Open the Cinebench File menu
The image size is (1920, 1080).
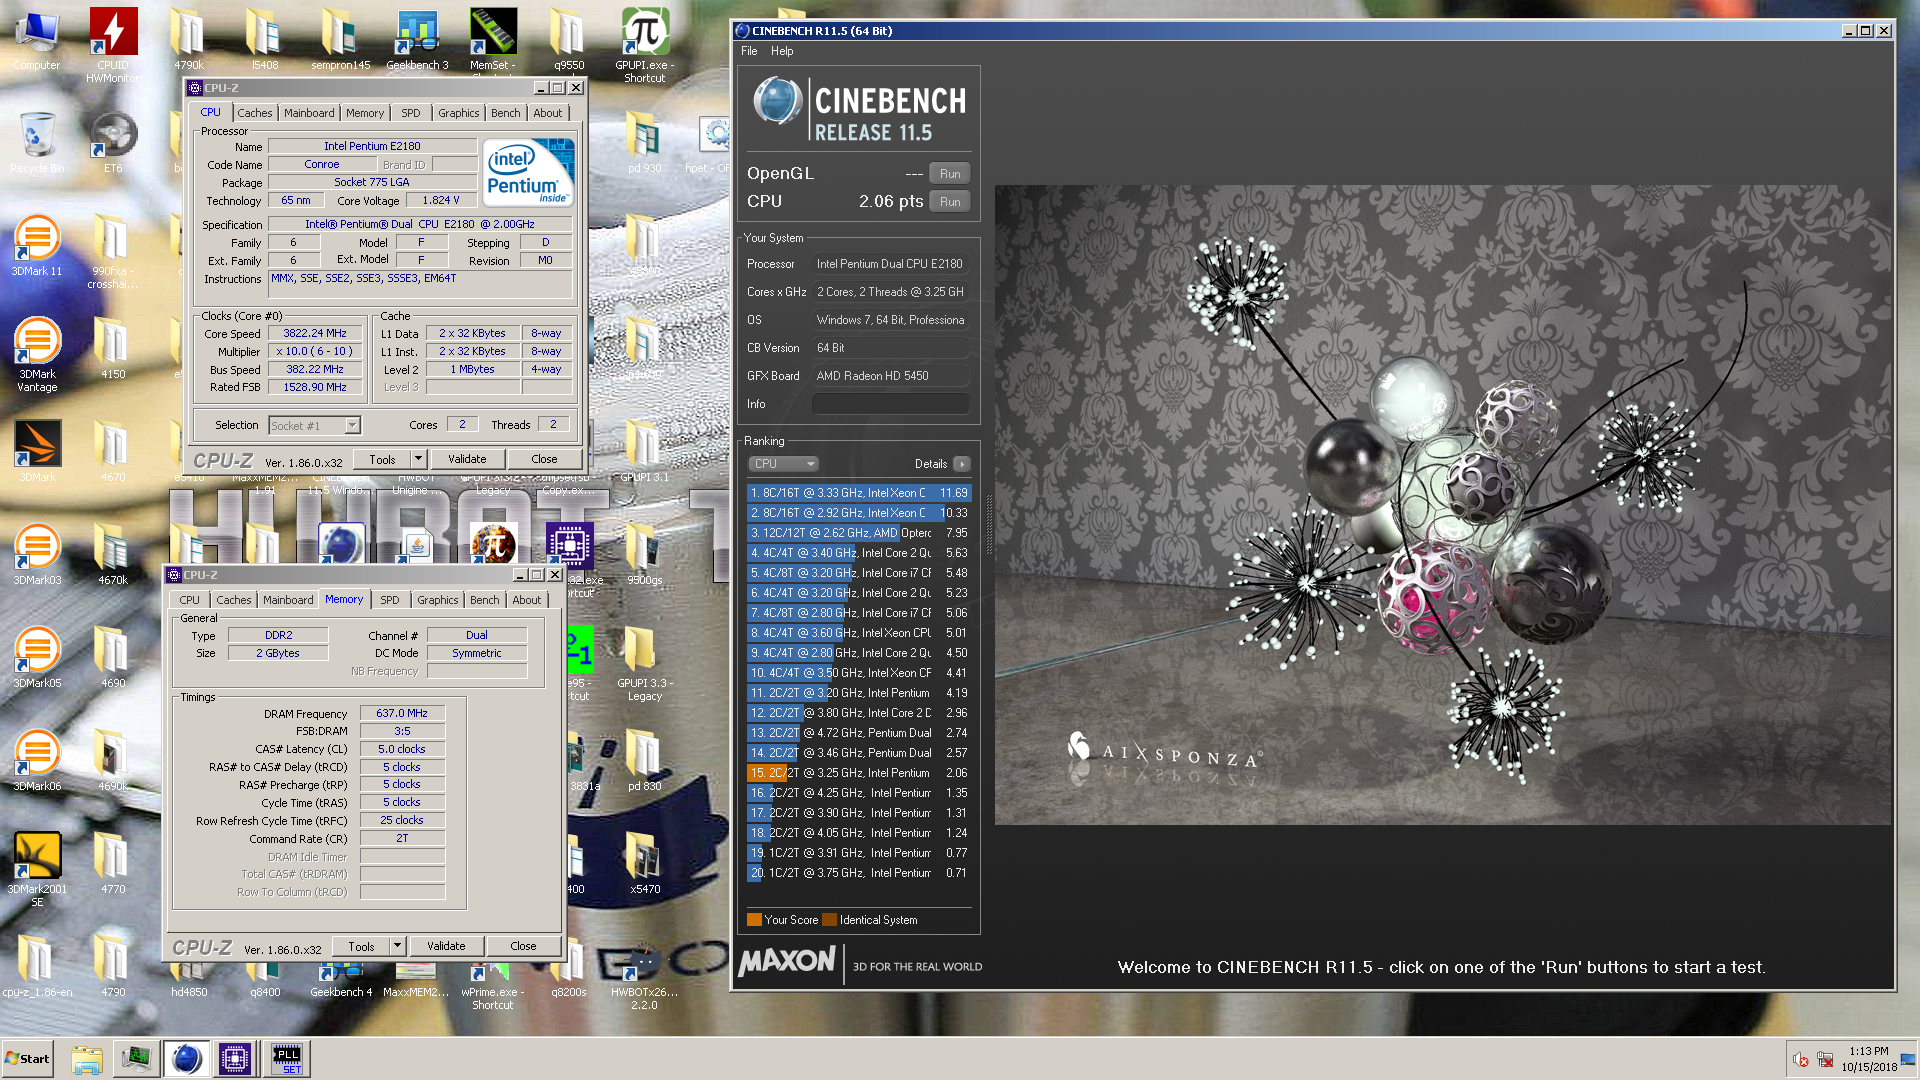pyautogui.click(x=749, y=51)
